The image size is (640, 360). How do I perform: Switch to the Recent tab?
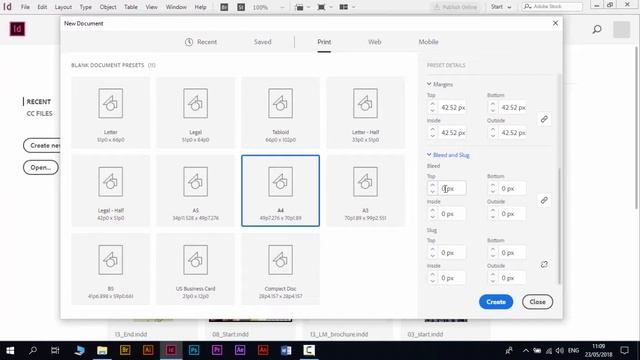pos(201,42)
